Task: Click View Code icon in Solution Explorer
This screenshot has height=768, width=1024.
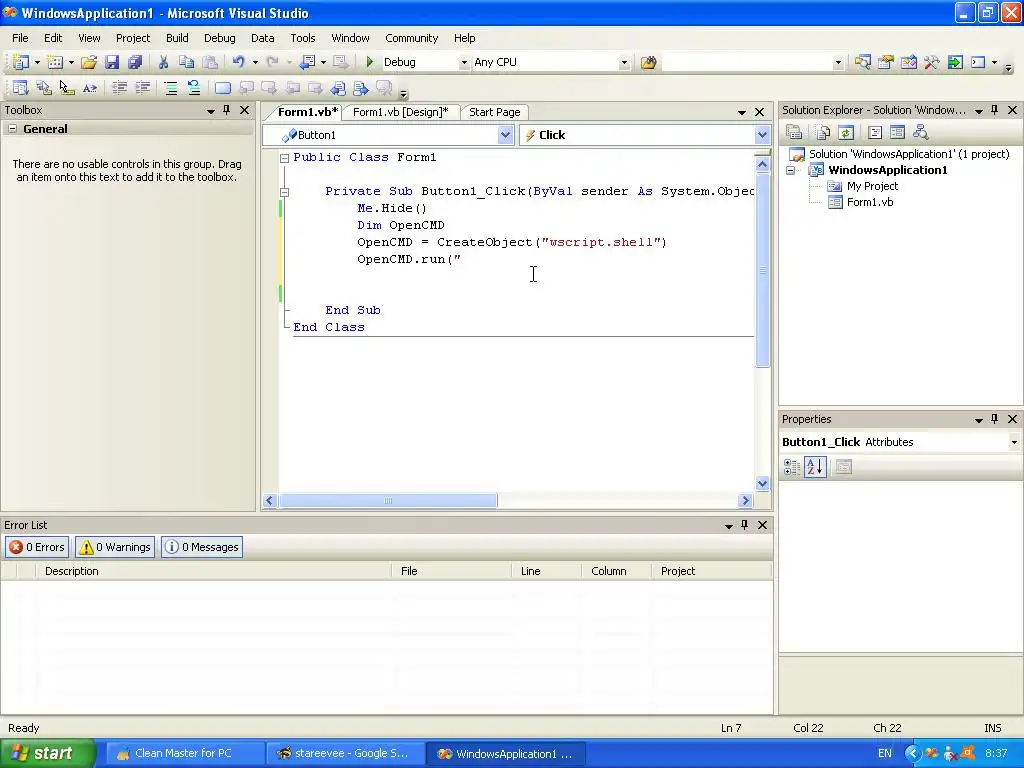Action: tap(874, 133)
